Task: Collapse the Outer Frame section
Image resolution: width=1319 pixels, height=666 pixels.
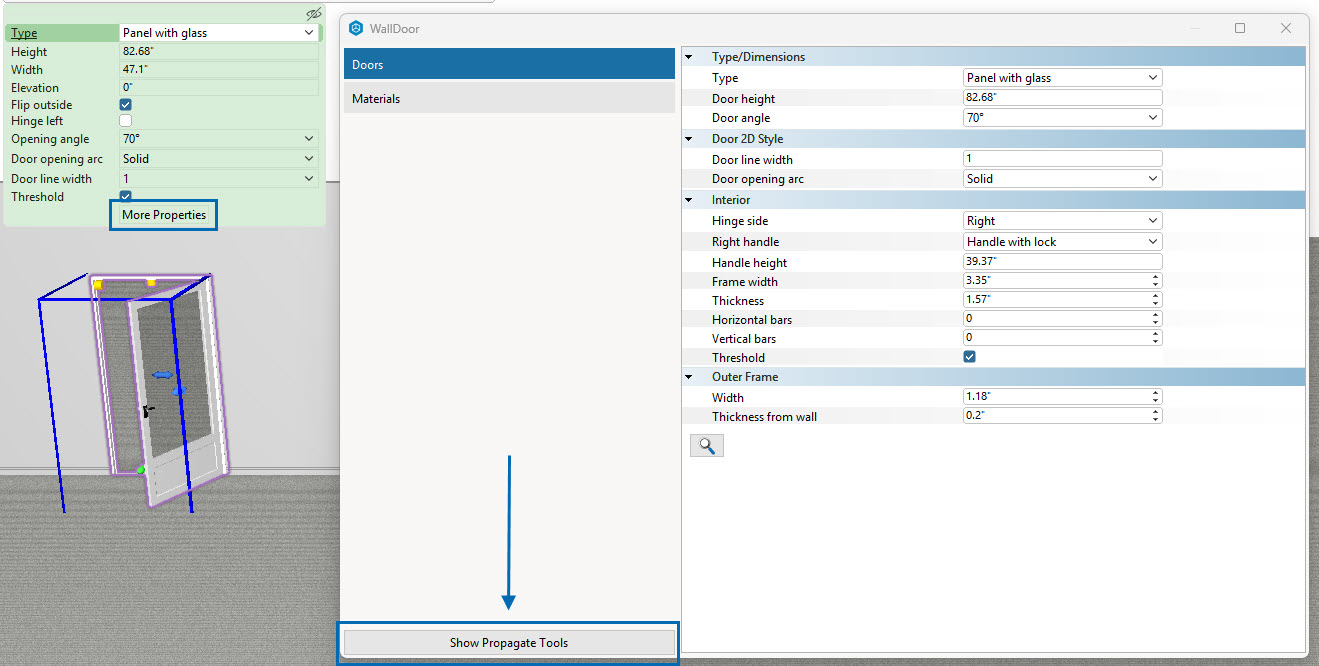Action: 689,377
